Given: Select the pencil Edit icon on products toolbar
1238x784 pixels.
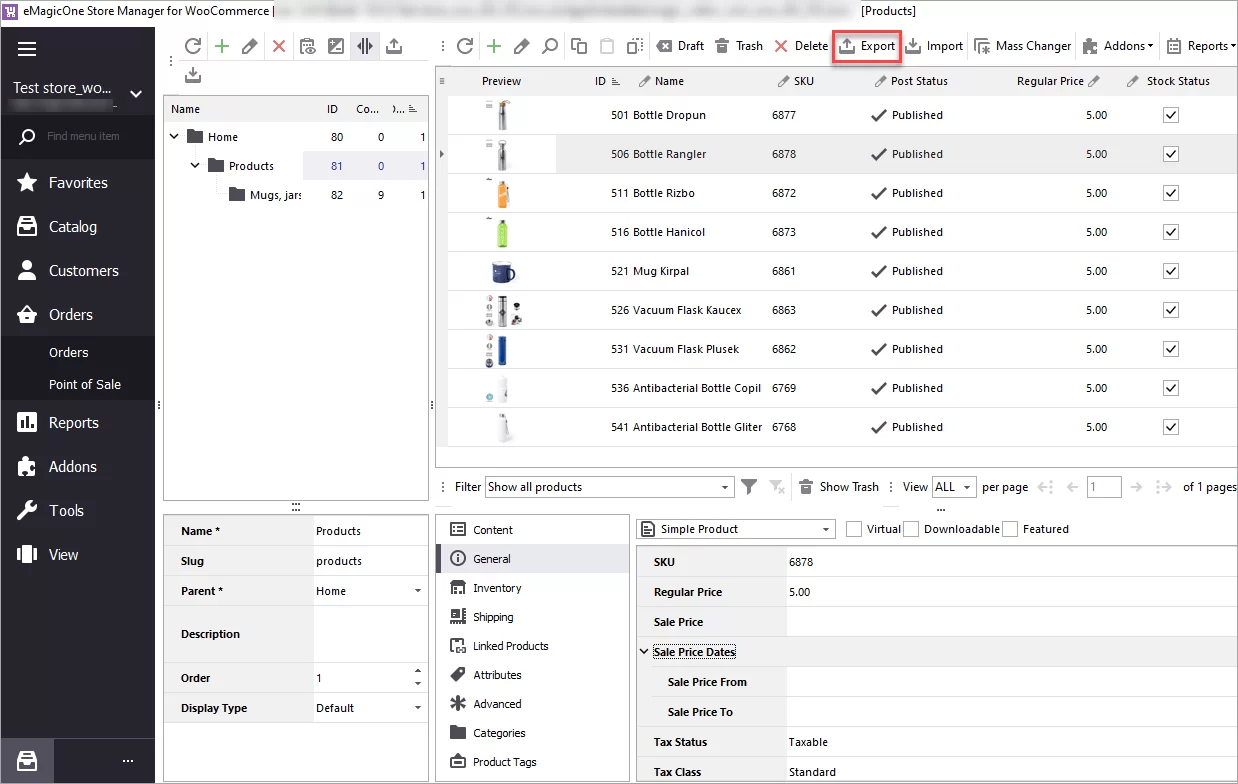Looking at the screenshot, I should coord(521,45).
